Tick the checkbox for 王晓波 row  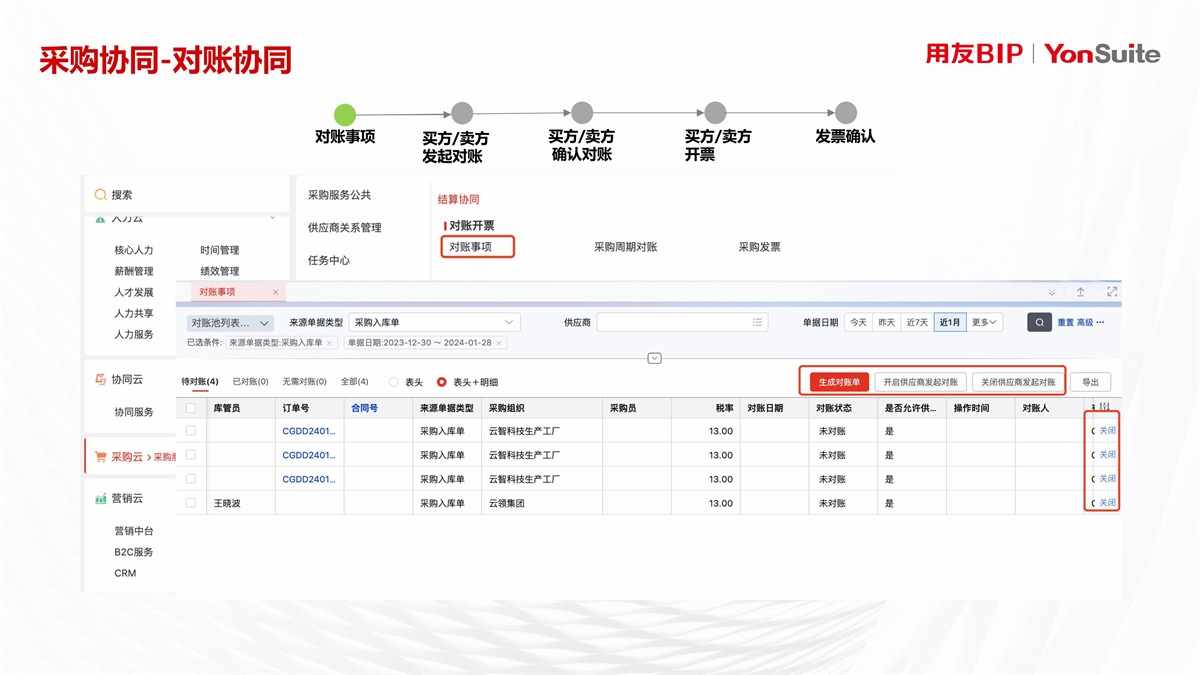pyautogui.click(x=191, y=503)
